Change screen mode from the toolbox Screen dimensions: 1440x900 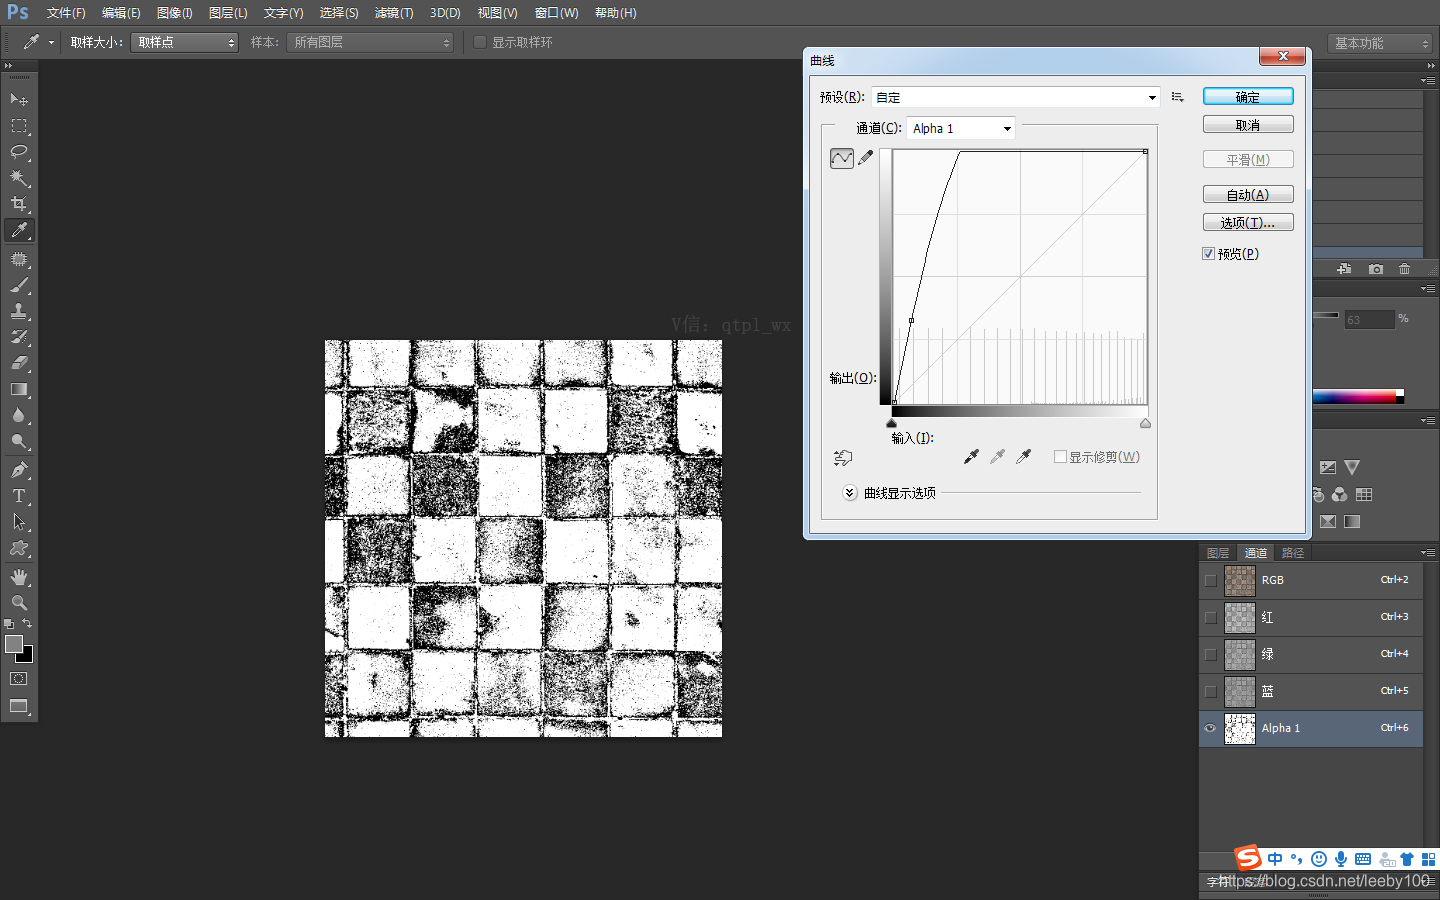[19, 706]
